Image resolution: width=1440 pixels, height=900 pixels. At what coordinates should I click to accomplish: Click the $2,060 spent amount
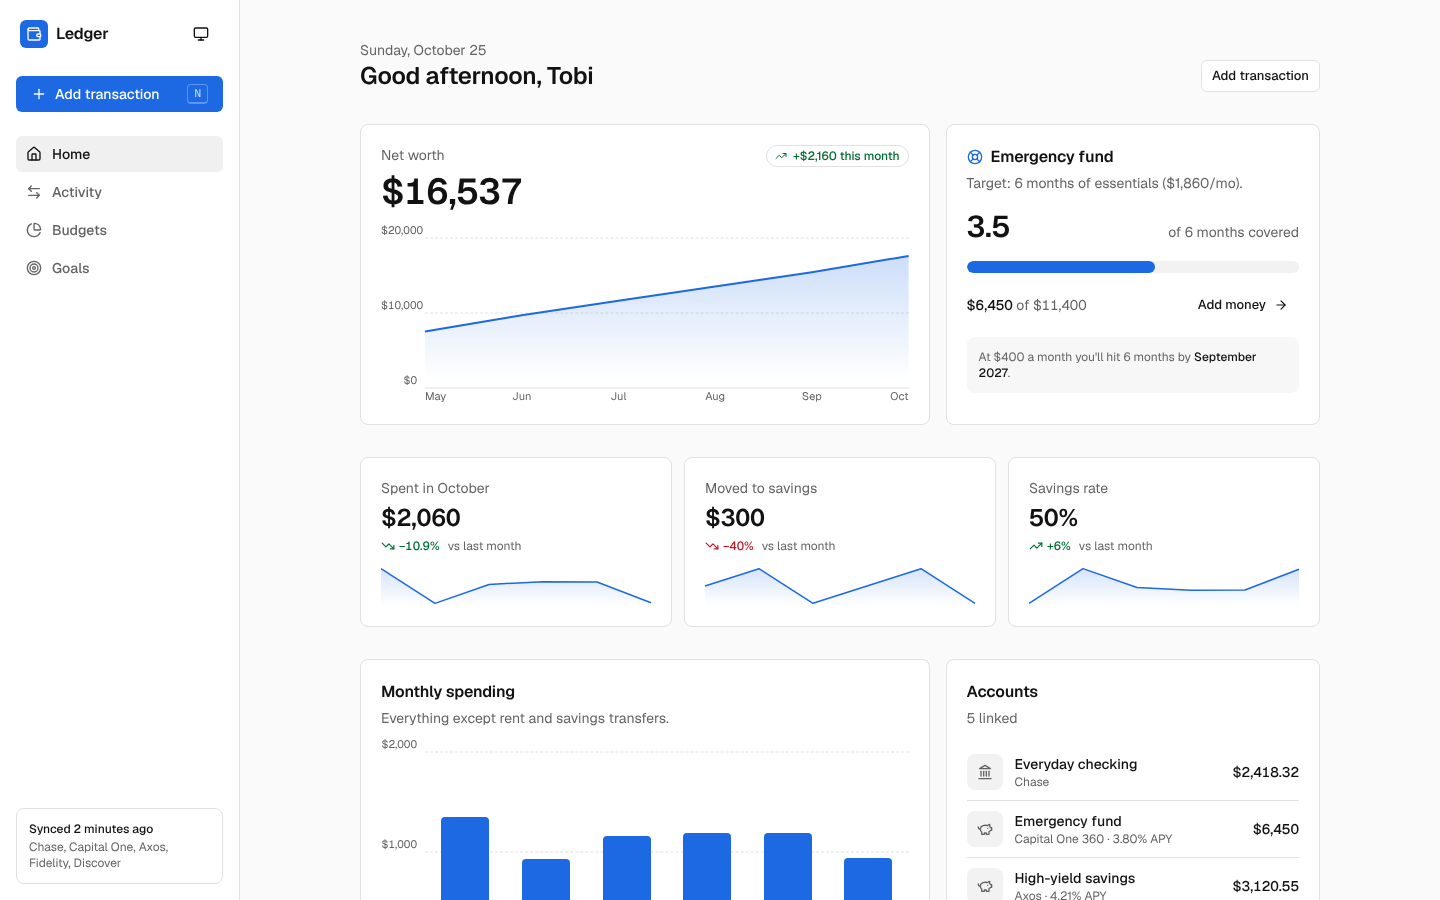421,518
